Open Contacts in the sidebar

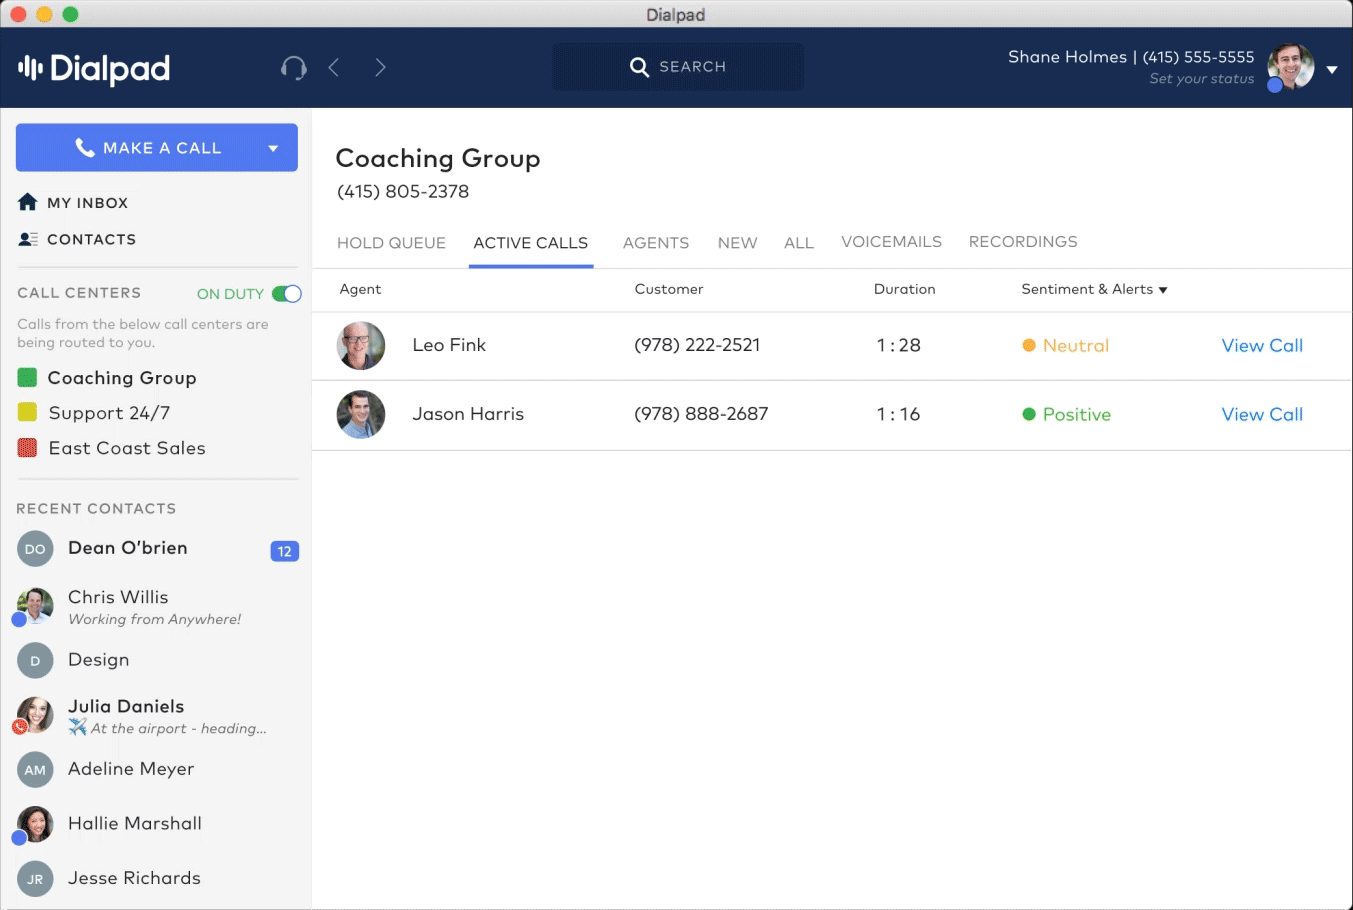(x=92, y=239)
